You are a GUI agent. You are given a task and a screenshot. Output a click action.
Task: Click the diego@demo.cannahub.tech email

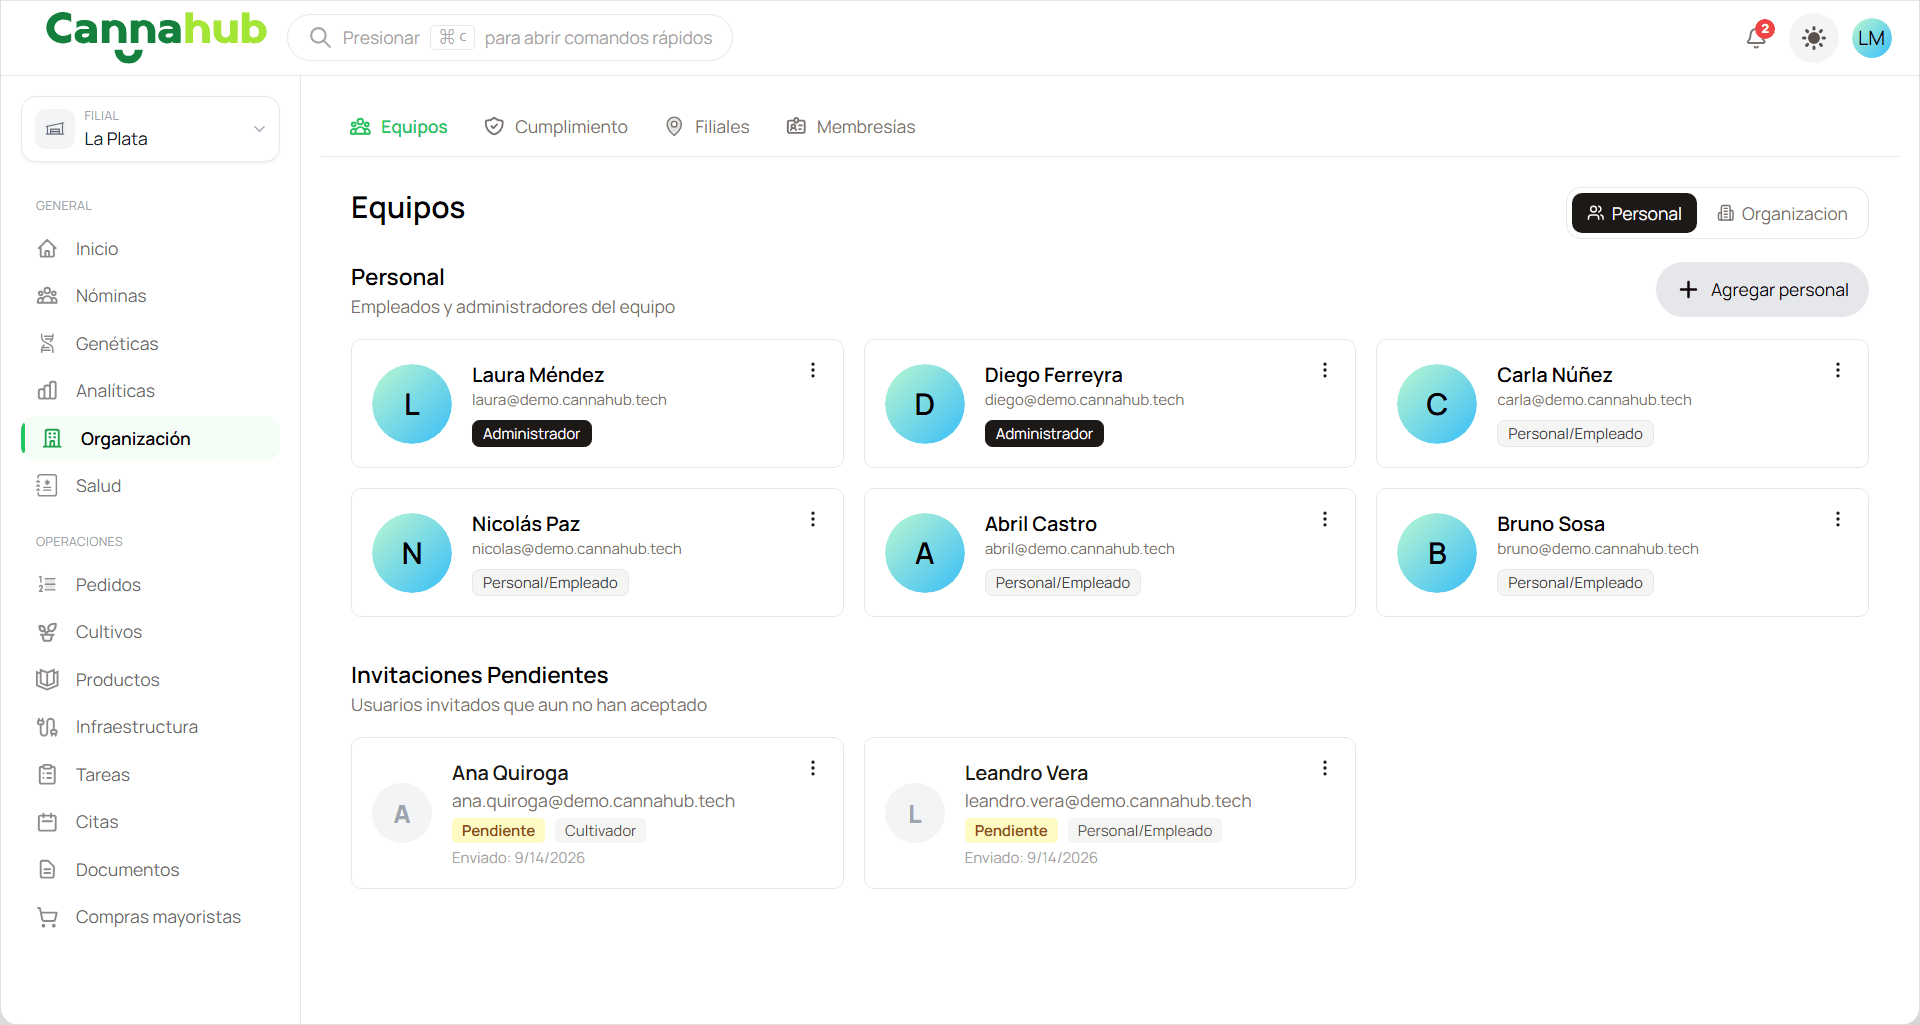tap(1084, 400)
